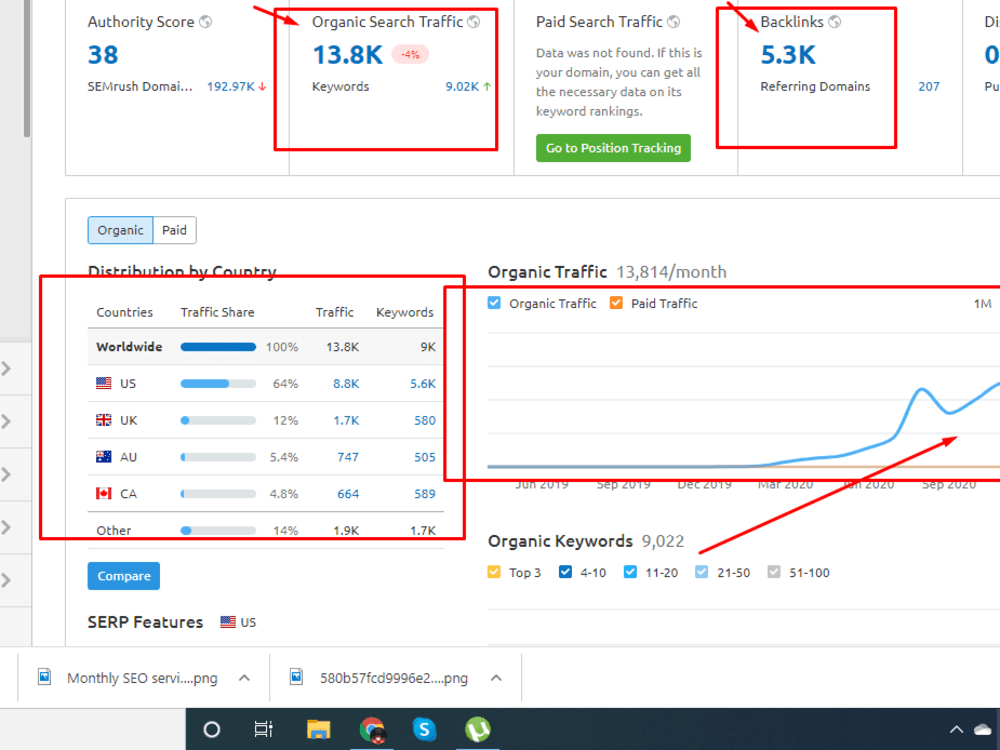Click the OneDrive cloud tray icon
The image size is (1000, 750).
[983, 730]
